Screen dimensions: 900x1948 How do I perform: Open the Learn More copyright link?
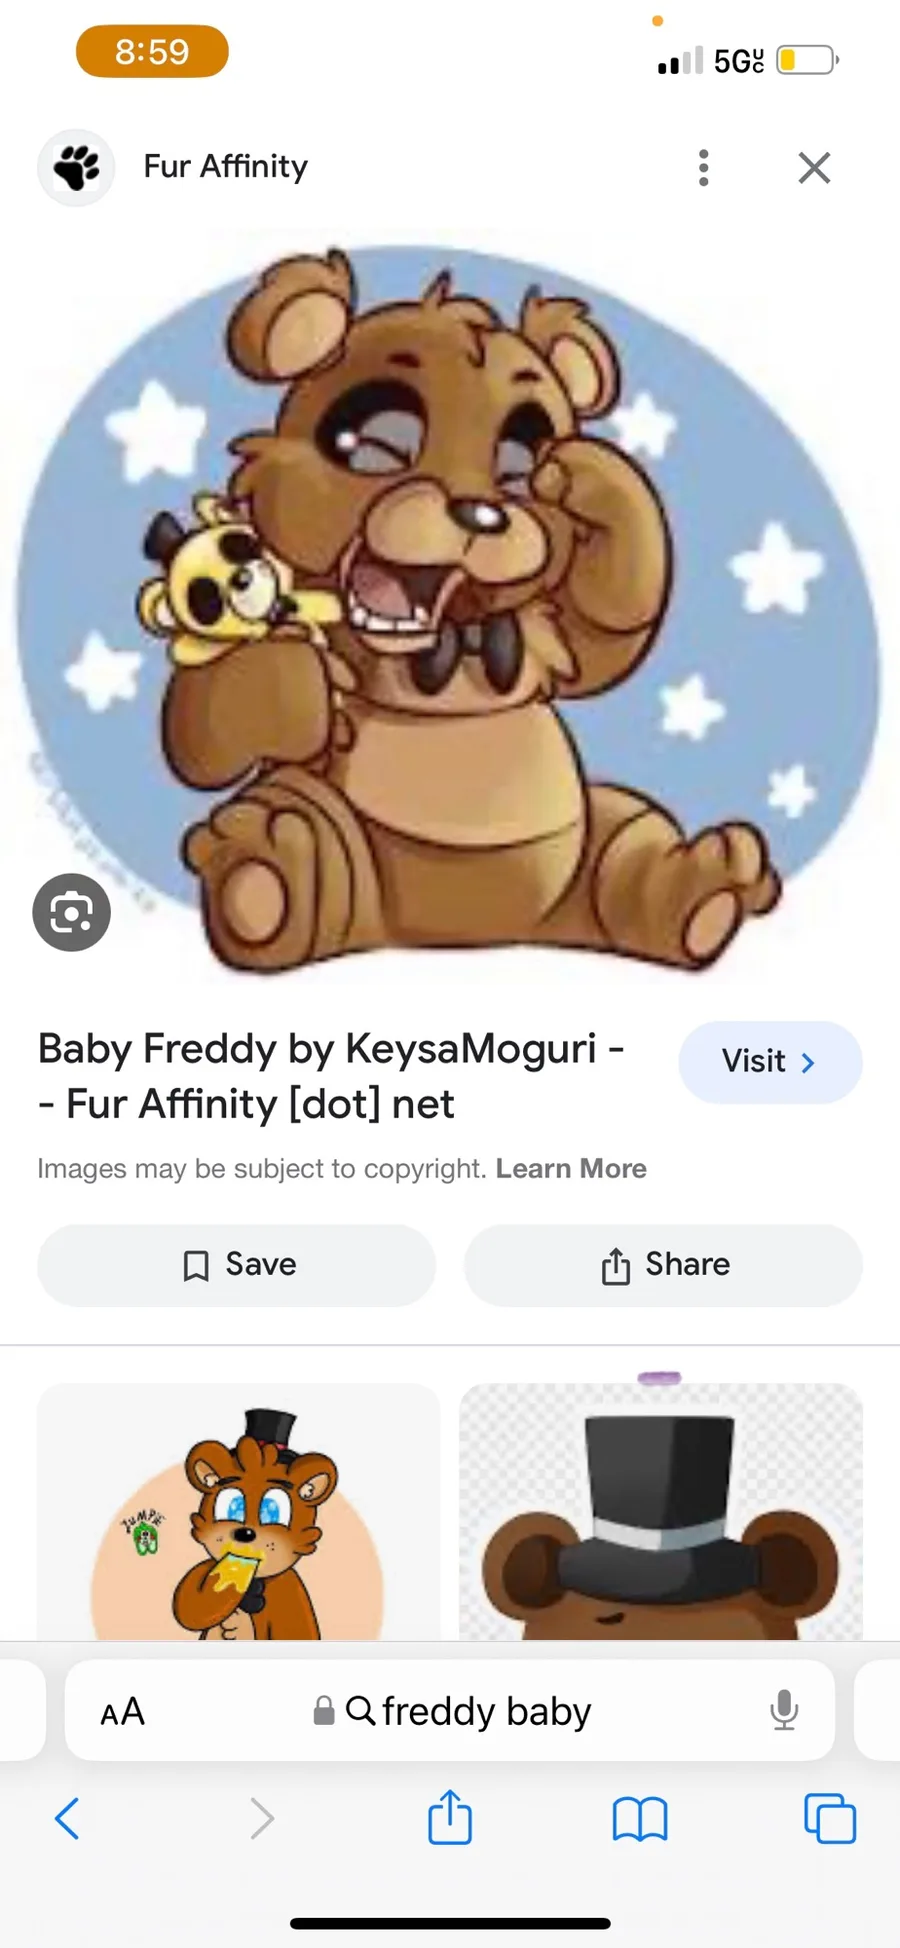click(571, 1169)
